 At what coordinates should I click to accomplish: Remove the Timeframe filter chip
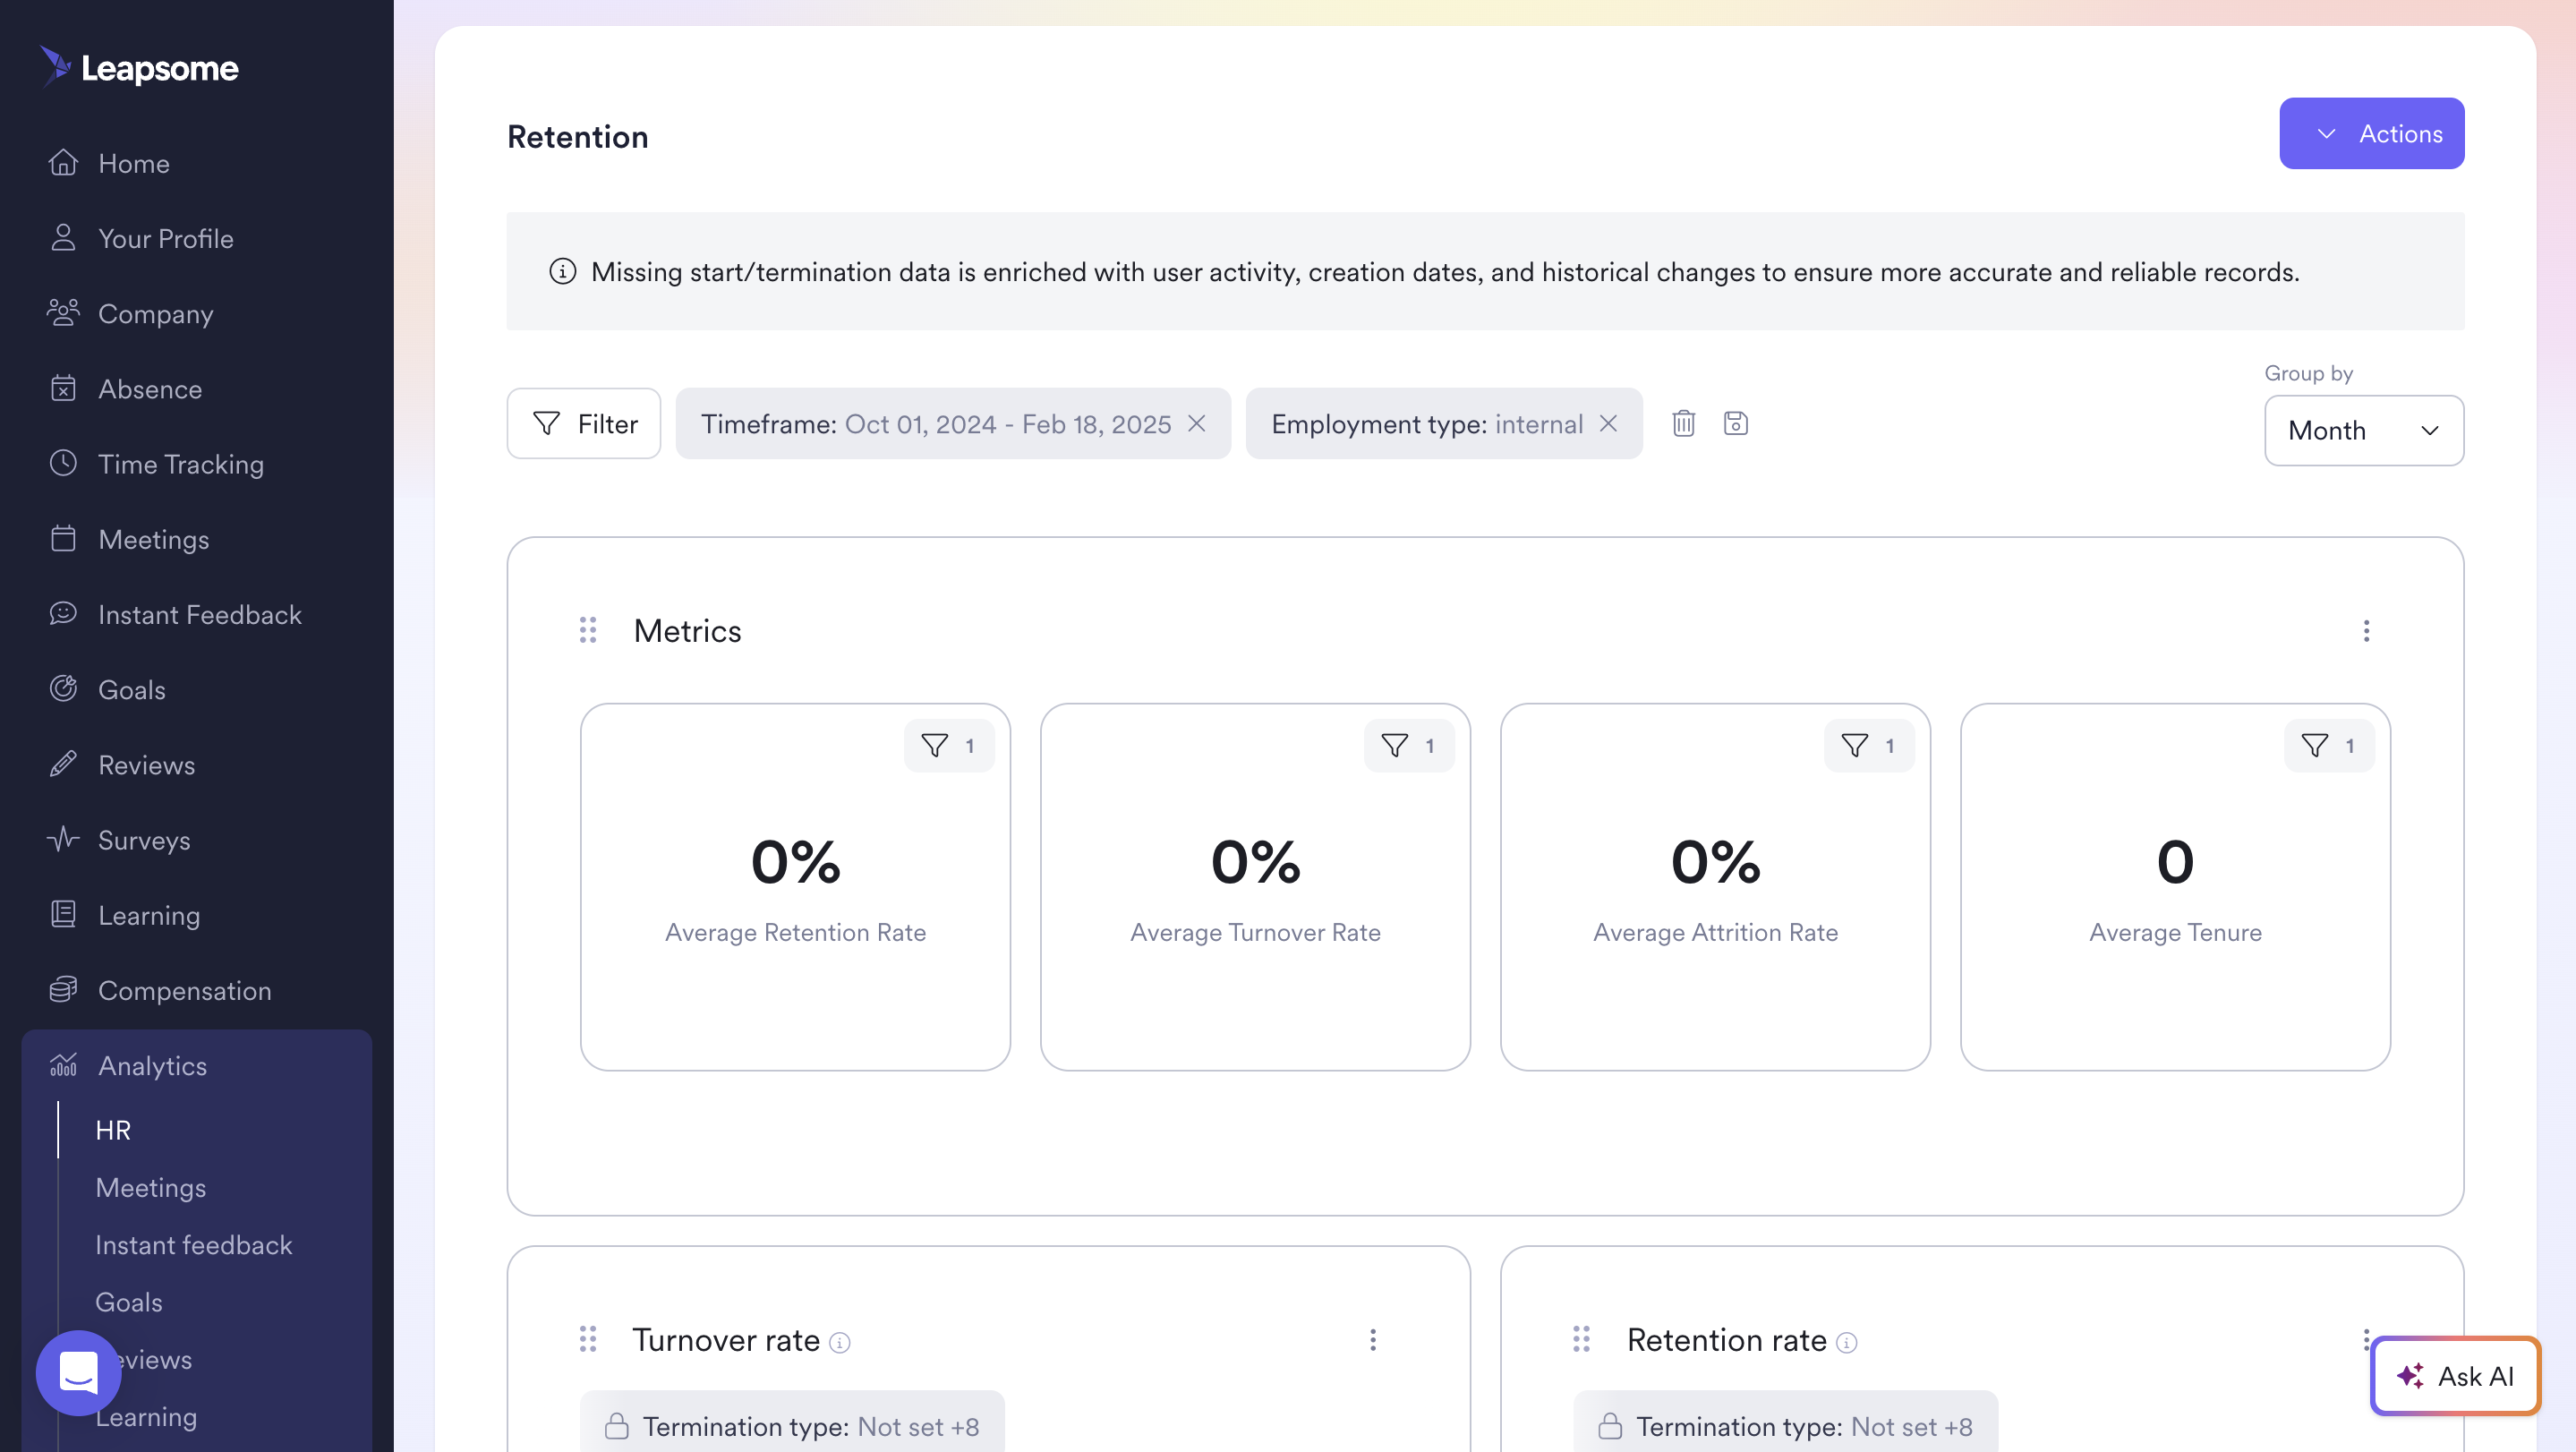[1196, 423]
